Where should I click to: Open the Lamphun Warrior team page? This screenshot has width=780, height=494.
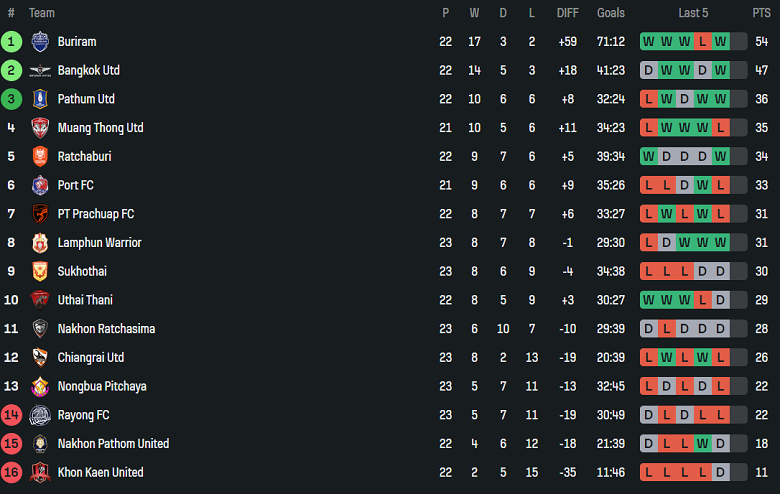[99, 243]
